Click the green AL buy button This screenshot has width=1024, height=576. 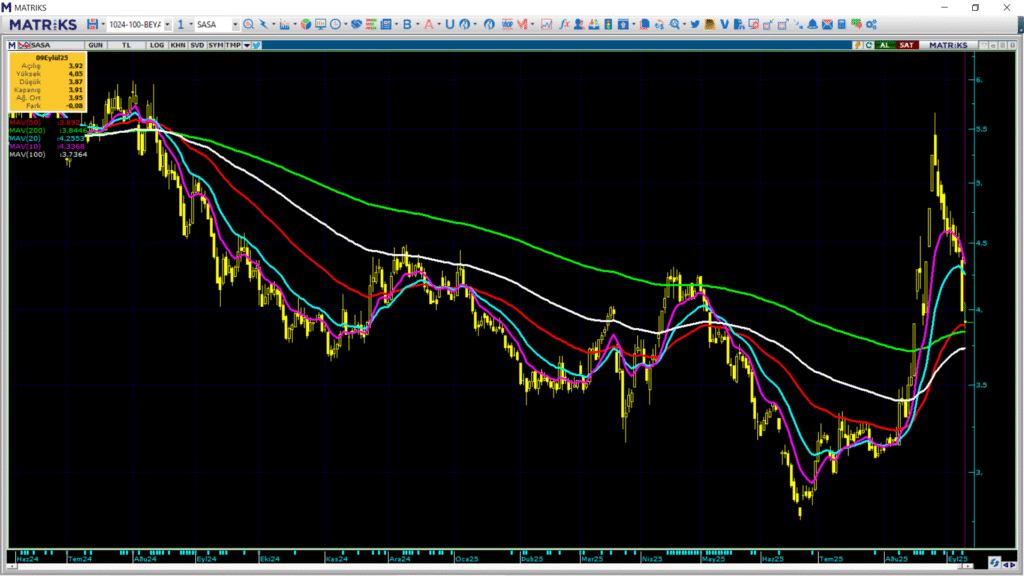885,45
